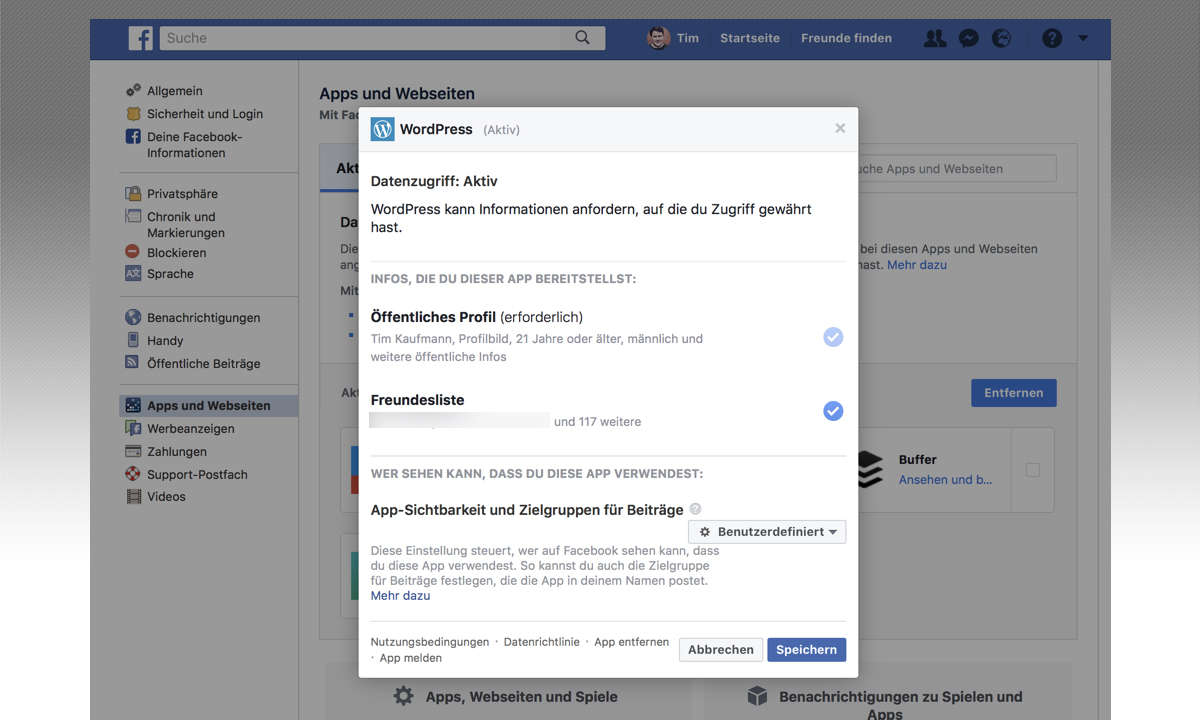Toggle the Öffentliches Profil checkmark
The image size is (1200, 720).
point(833,337)
